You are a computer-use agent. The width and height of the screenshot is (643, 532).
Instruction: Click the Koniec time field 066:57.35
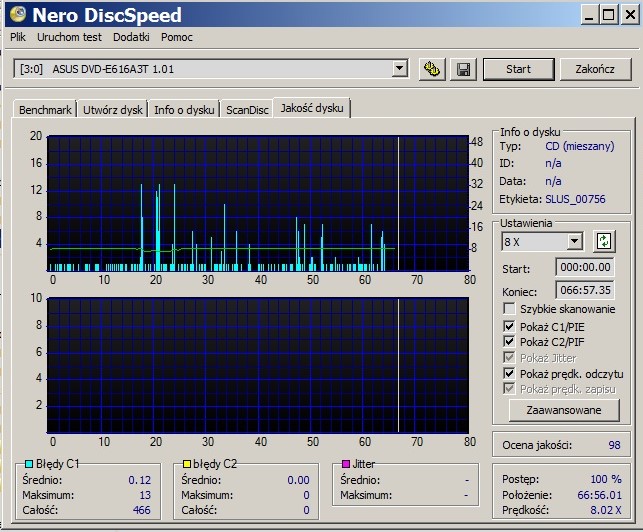585,290
